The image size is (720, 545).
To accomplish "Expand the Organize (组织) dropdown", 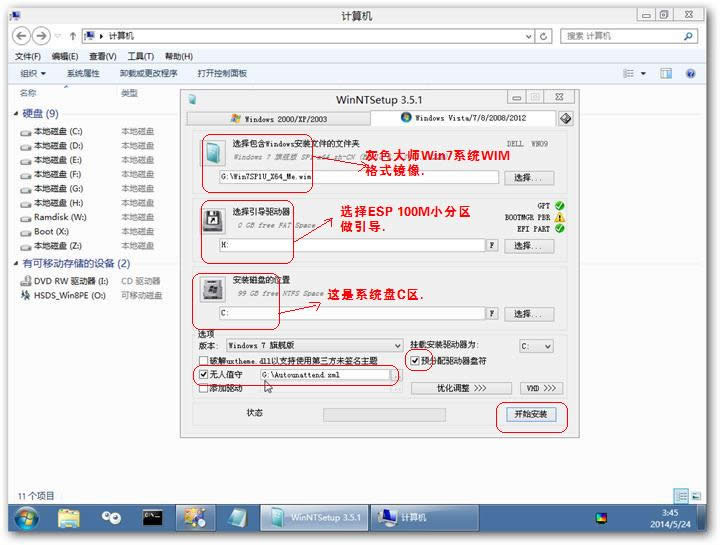I will coord(33,73).
